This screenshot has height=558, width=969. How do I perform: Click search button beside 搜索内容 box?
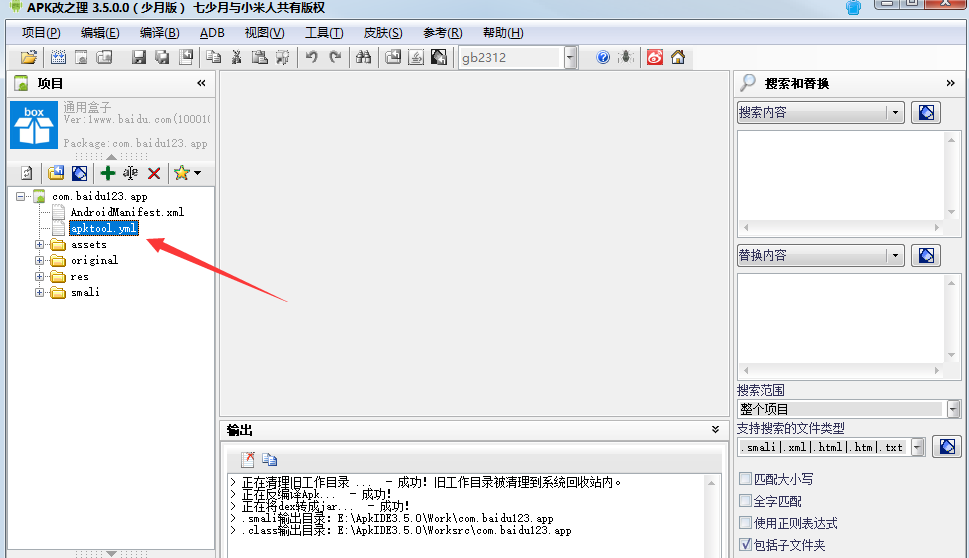926,112
